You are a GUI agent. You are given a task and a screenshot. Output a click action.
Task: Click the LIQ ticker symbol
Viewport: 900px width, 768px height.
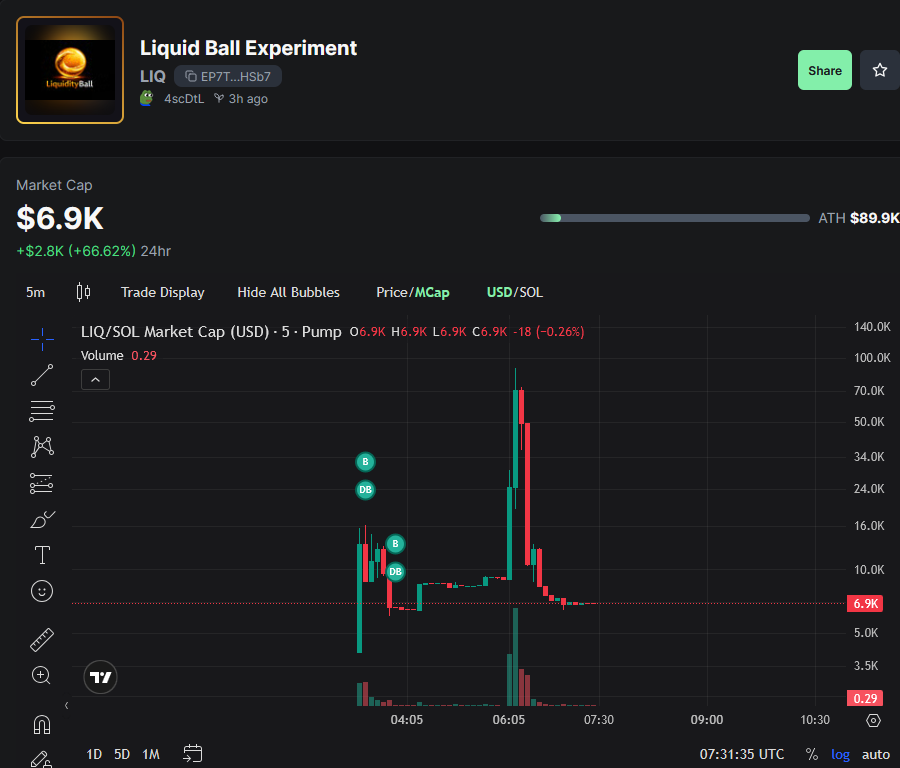point(153,76)
